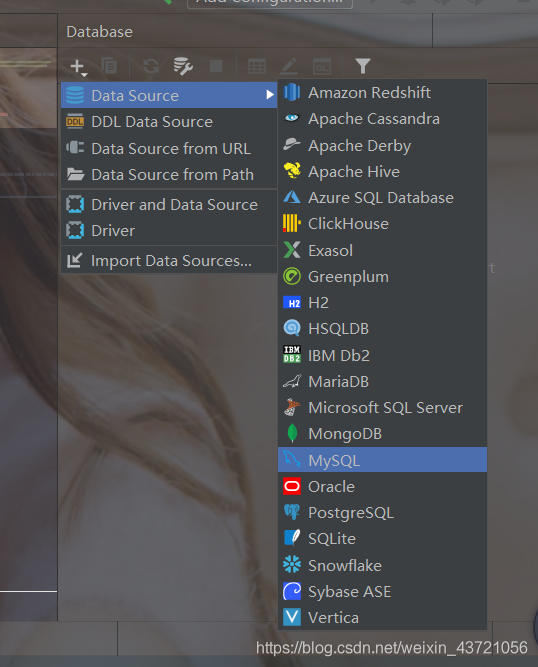The width and height of the screenshot is (538, 667).
Task: Click the Duplicate icon in Database toolbar
Action: [x=109, y=66]
